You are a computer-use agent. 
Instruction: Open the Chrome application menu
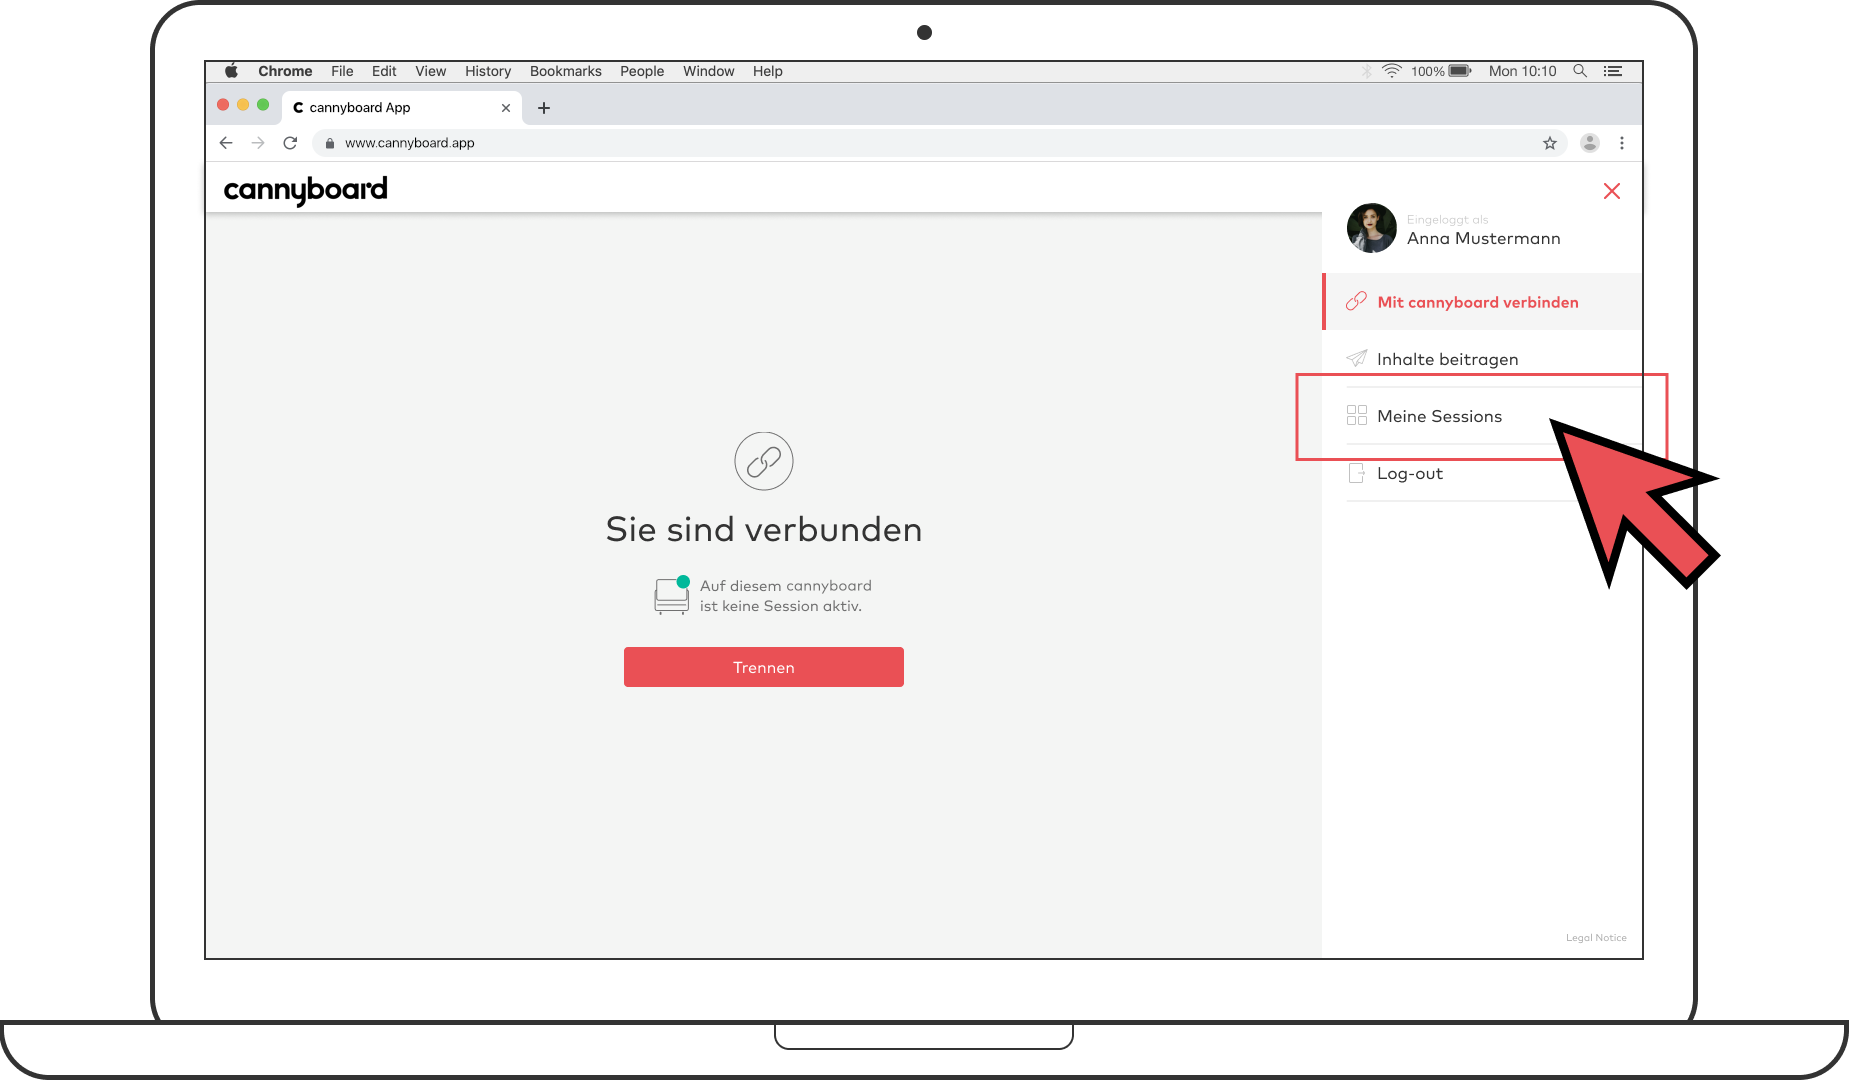pyautogui.click(x=285, y=71)
